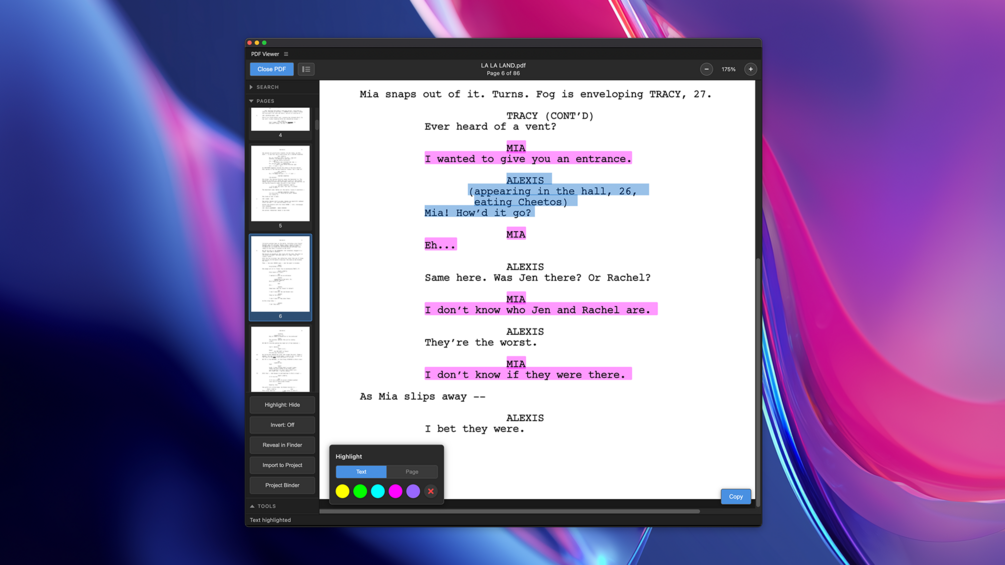Click the Copy button
The image size is (1005, 565).
click(736, 496)
